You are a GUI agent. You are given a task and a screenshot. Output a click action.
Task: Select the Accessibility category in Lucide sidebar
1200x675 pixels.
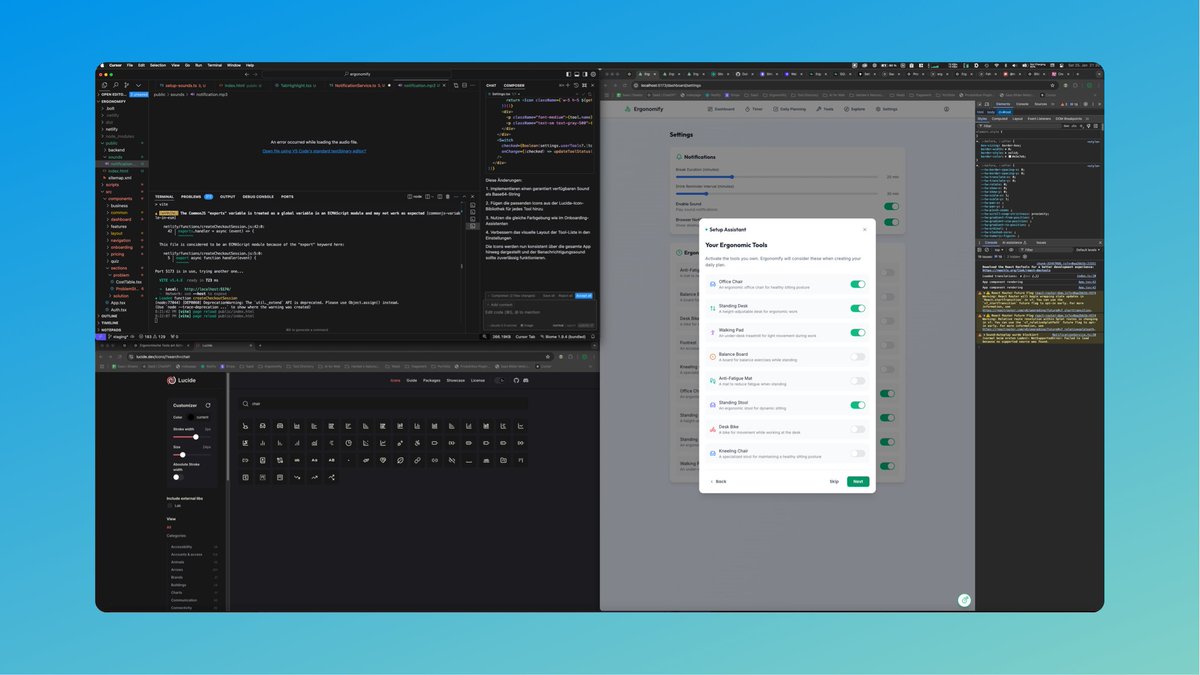click(x=181, y=547)
